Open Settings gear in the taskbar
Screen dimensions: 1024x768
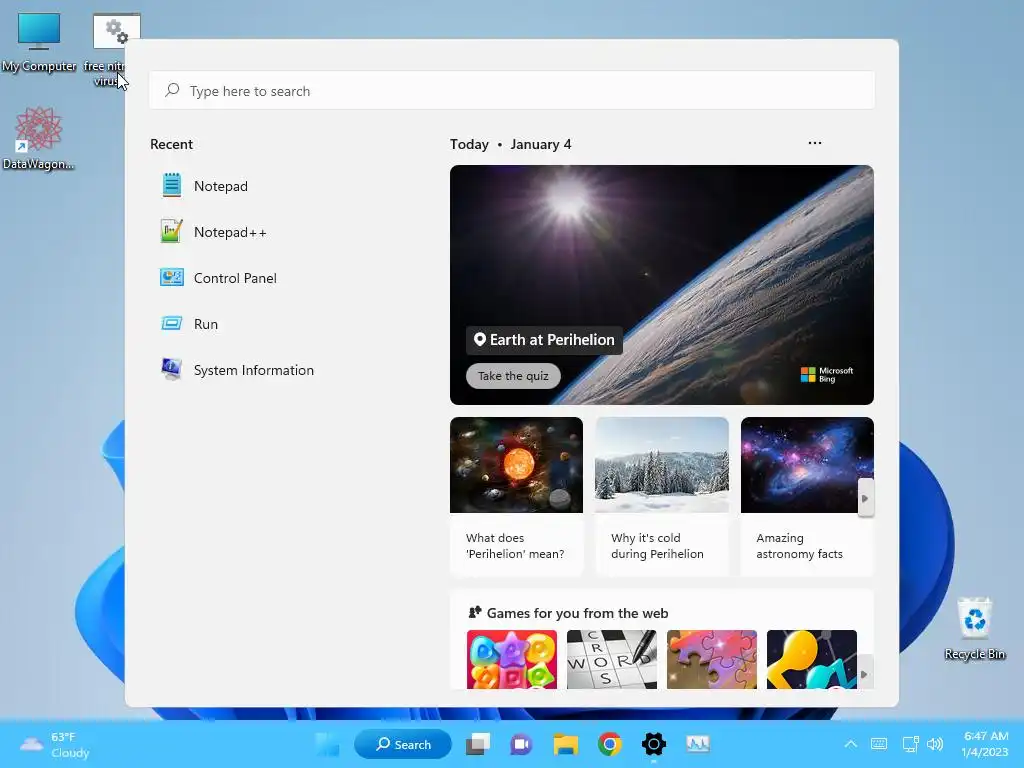pyautogui.click(x=654, y=744)
